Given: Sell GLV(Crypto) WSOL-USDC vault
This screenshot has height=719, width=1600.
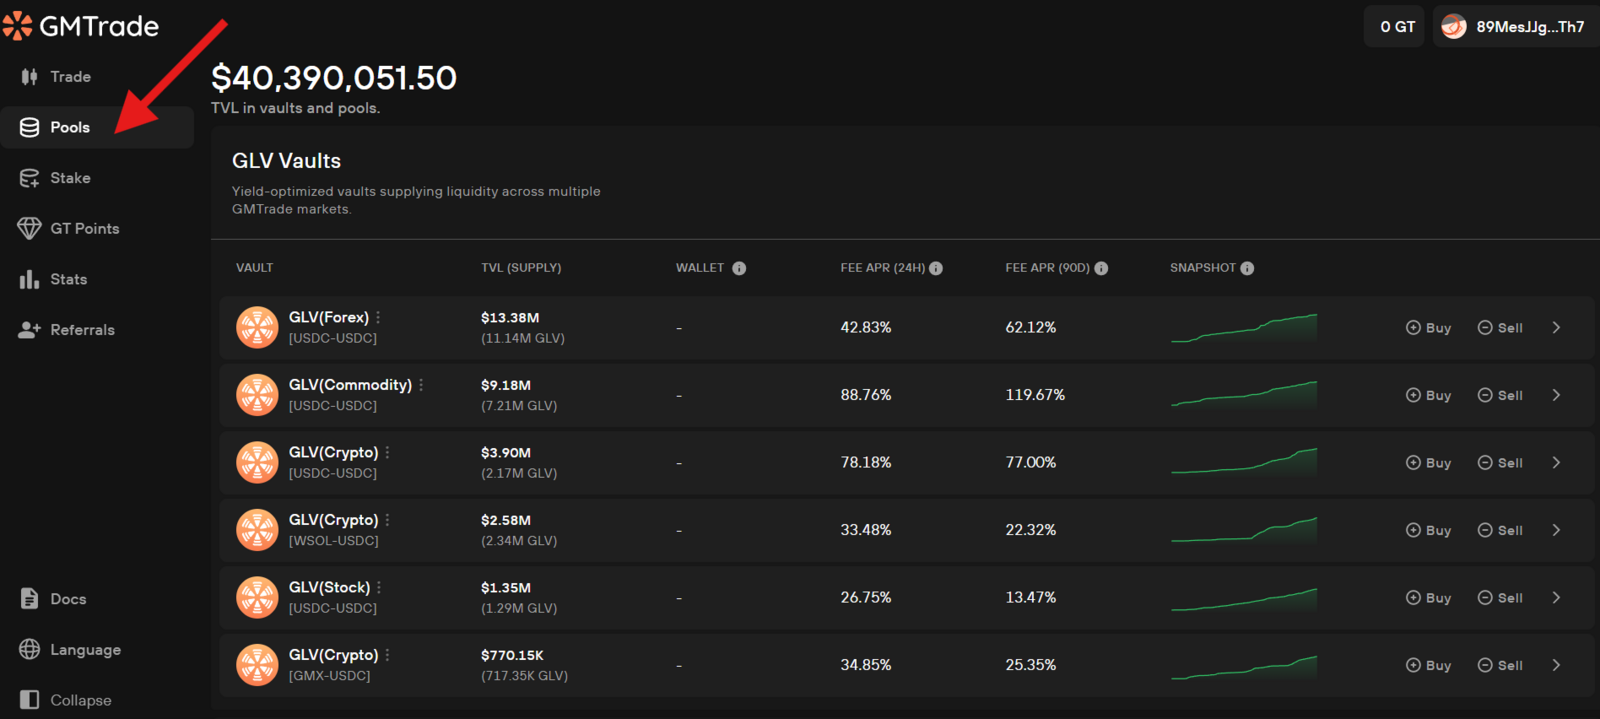Looking at the screenshot, I should tap(1500, 530).
